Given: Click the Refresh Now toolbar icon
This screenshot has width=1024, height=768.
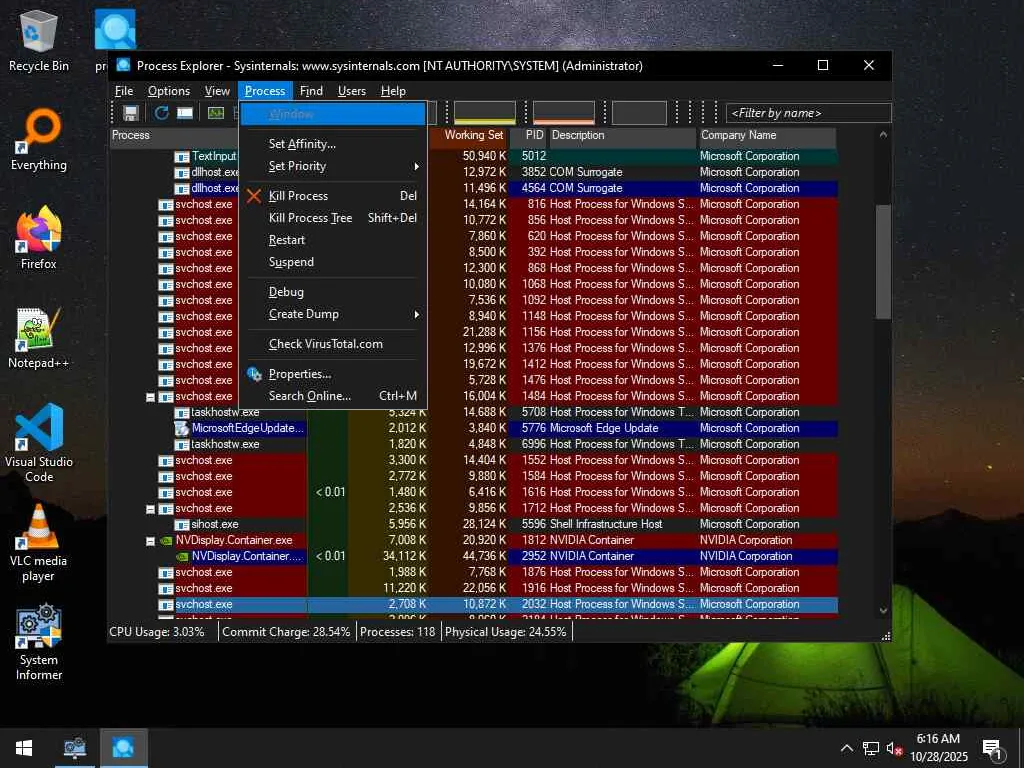Looking at the screenshot, I should click(x=161, y=113).
